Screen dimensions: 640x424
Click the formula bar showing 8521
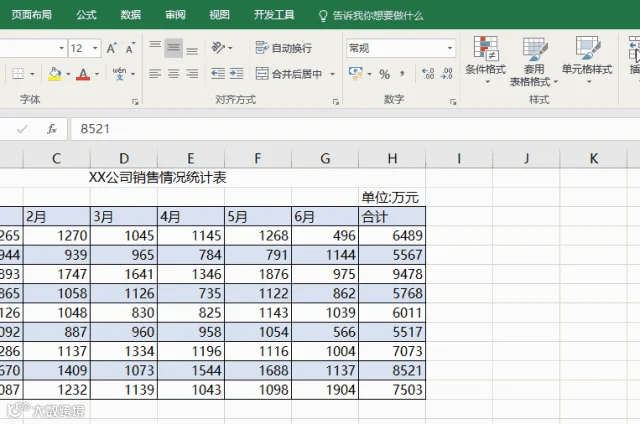pyautogui.click(x=355, y=129)
